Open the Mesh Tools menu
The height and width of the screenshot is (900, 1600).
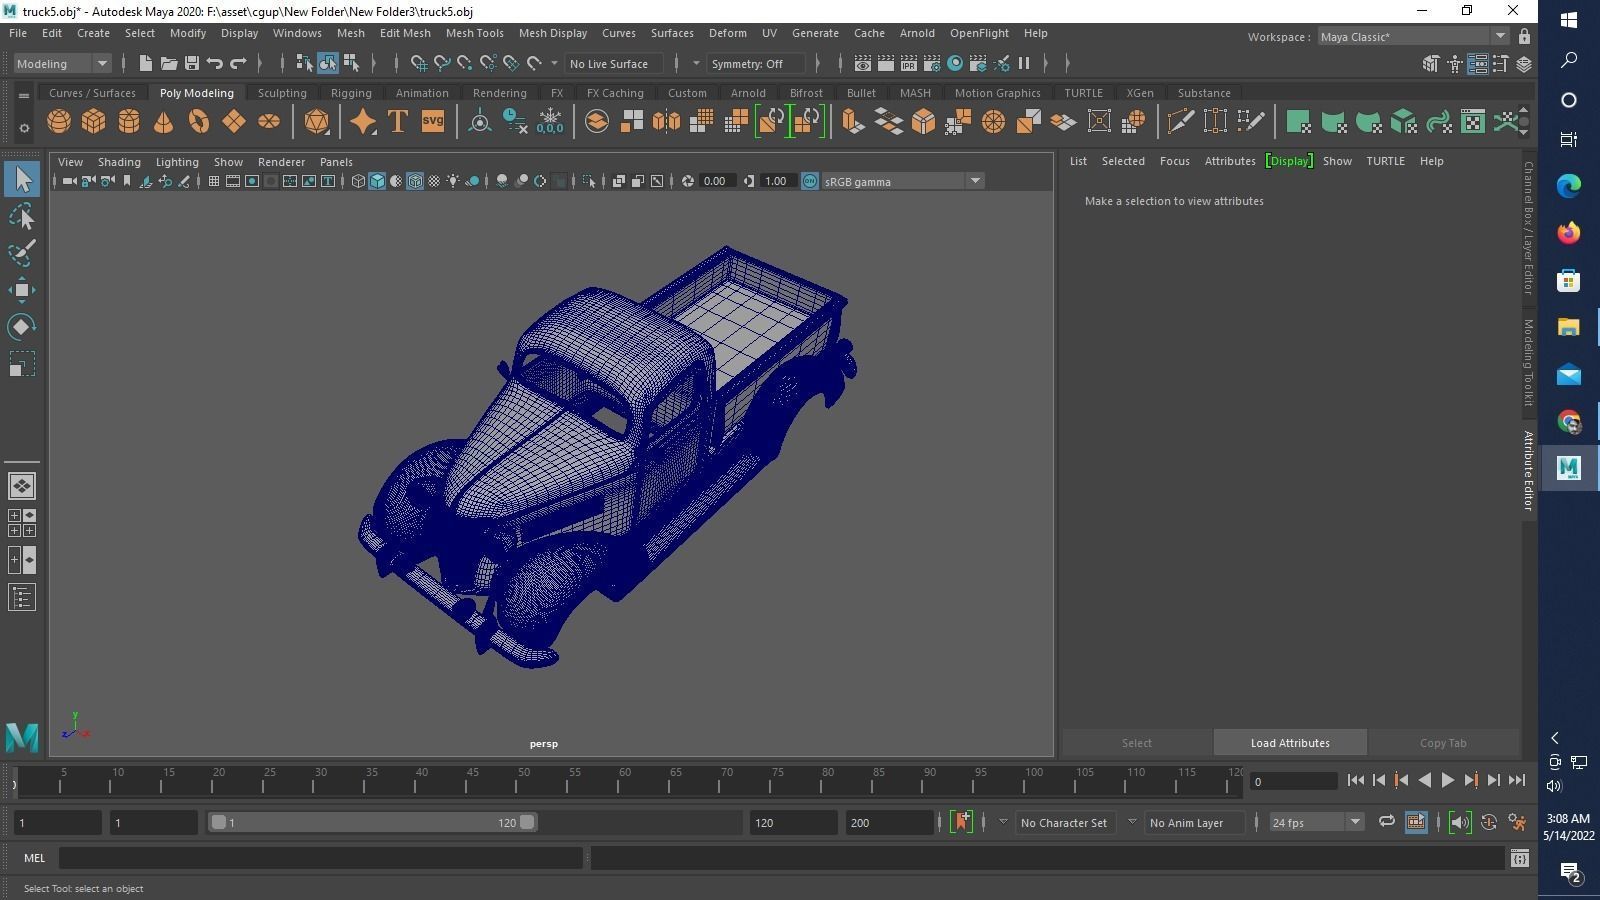pos(474,33)
